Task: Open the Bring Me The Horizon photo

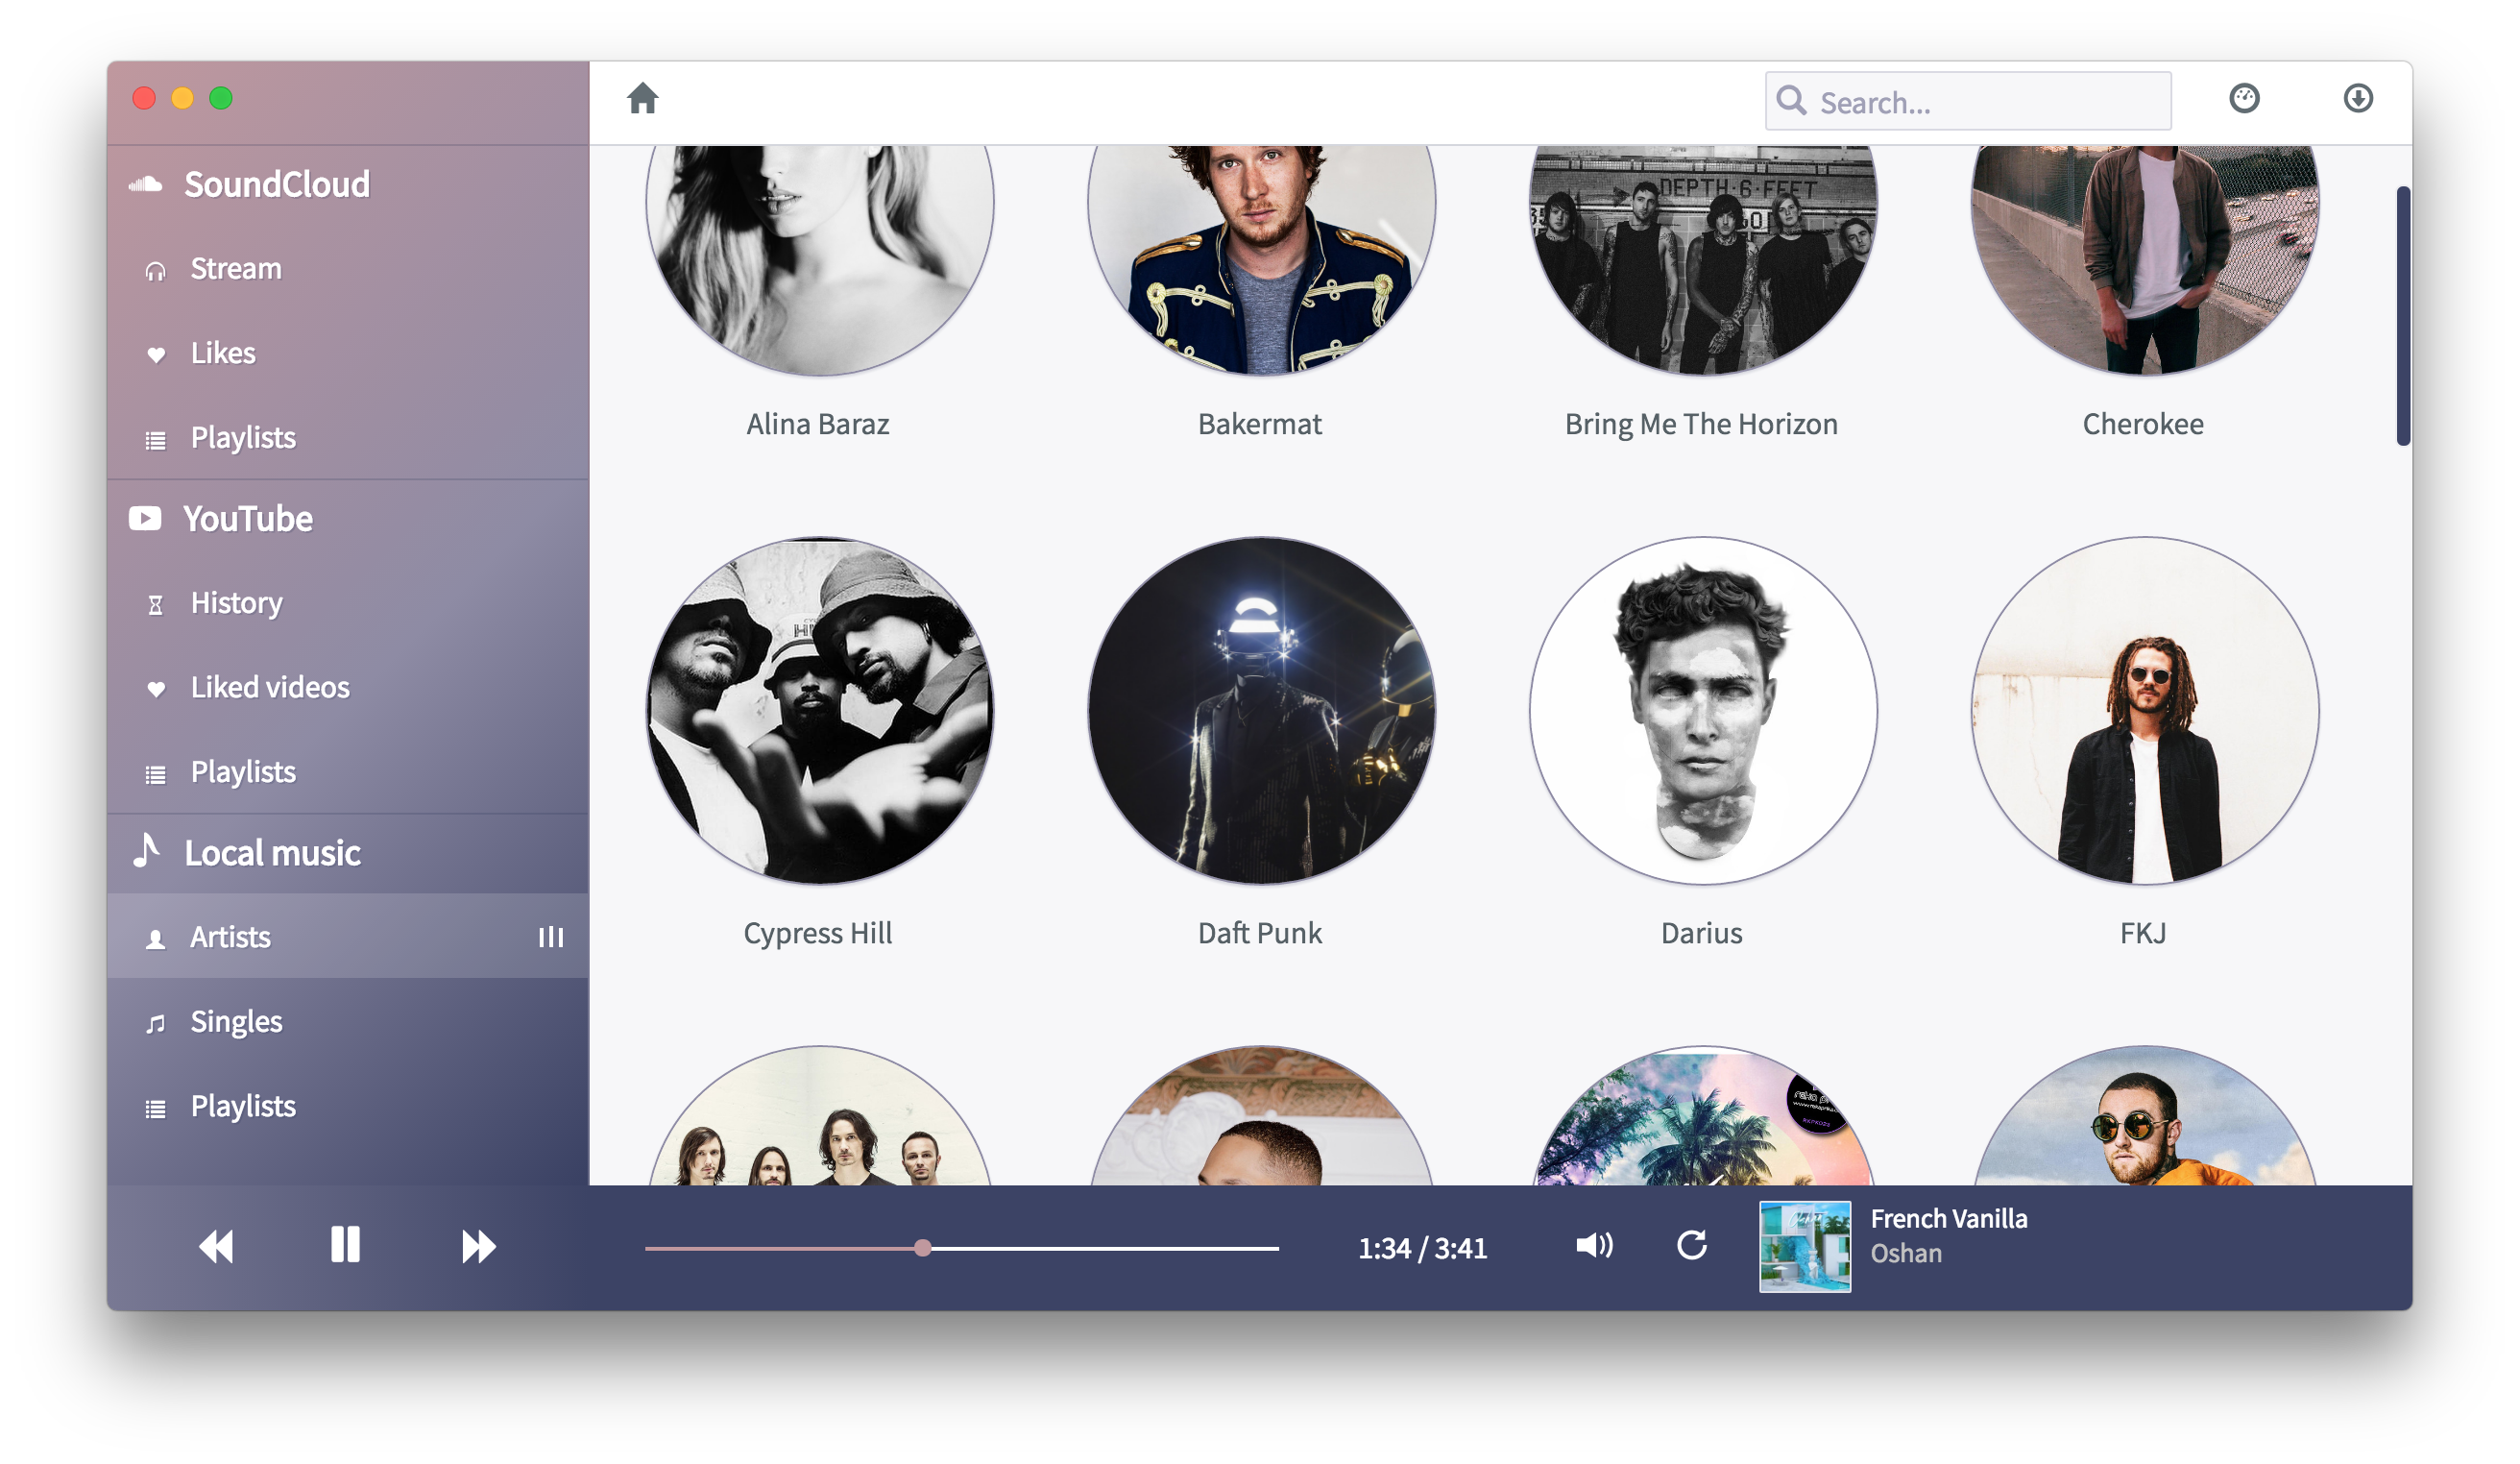Action: pos(1703,260)
